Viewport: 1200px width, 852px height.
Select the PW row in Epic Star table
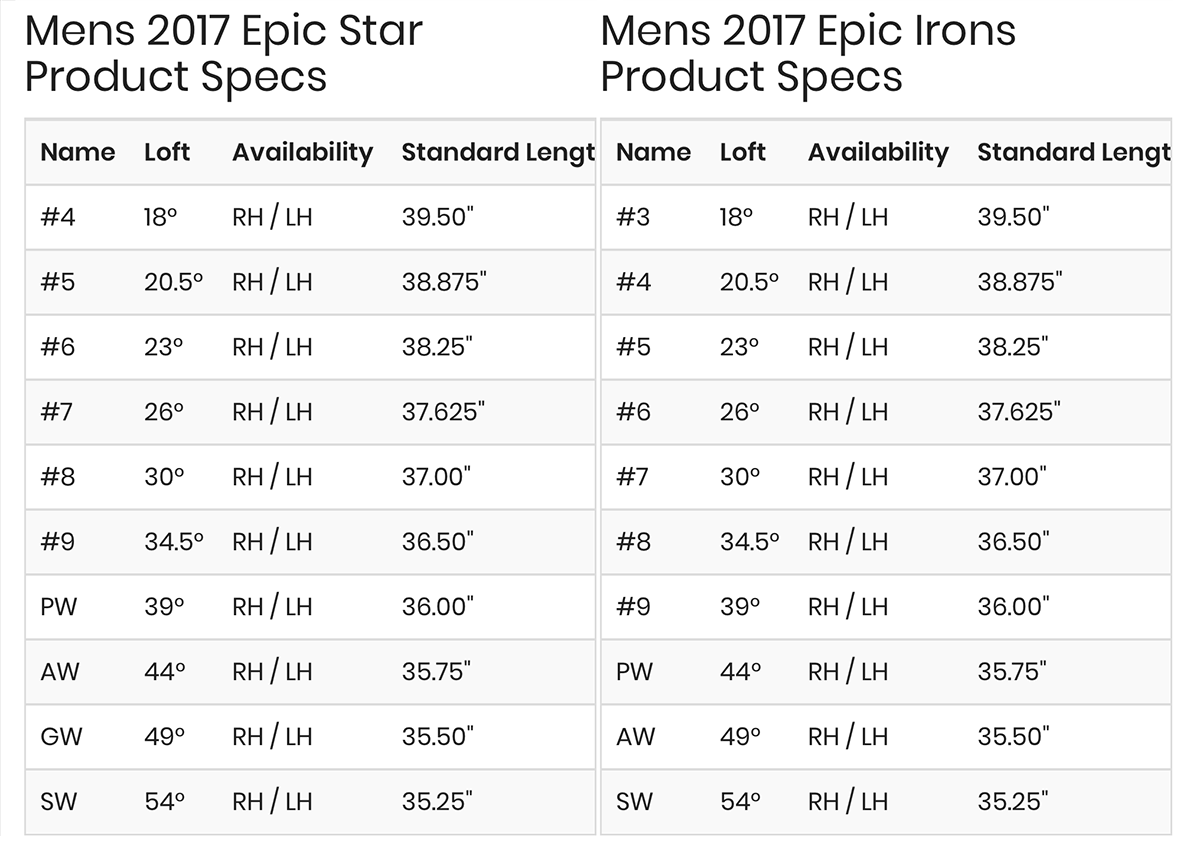[x=310, y=607]
